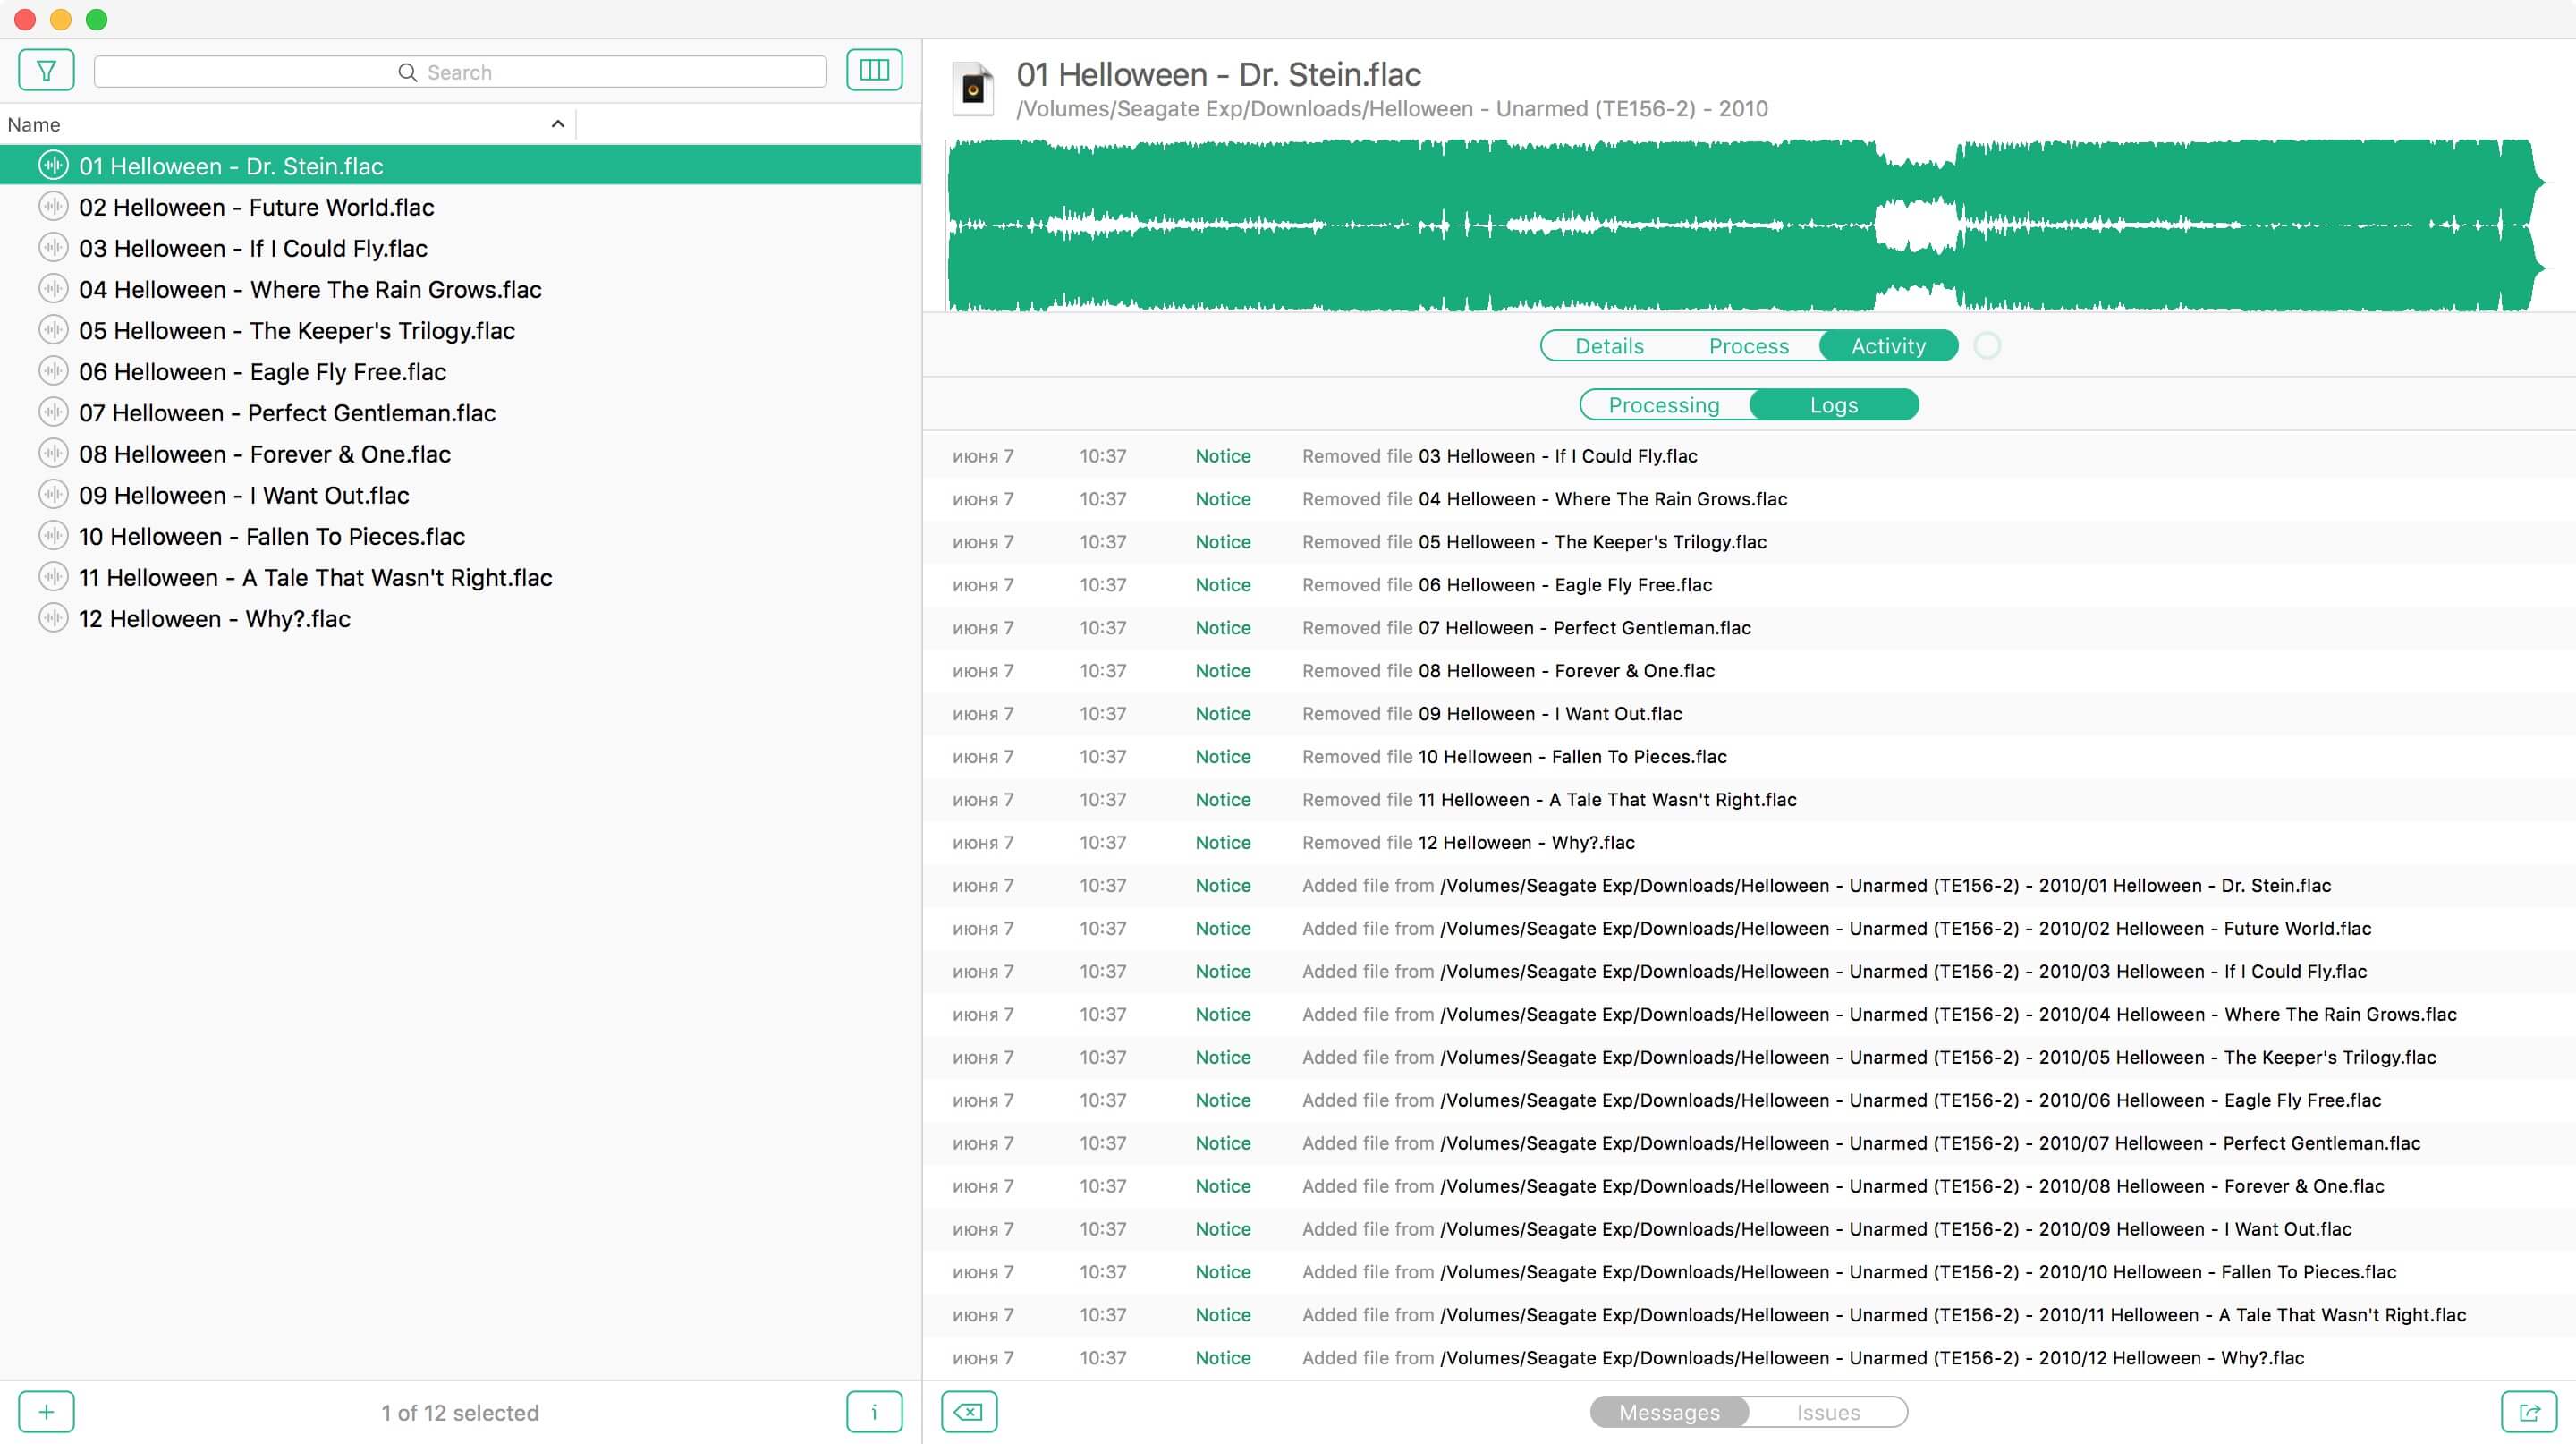The height and width of the screenshot is (1444, 2576).
Task: Click log entry Added file 03 If I Could Fly.flac
Action: (x=1749, y=971)
